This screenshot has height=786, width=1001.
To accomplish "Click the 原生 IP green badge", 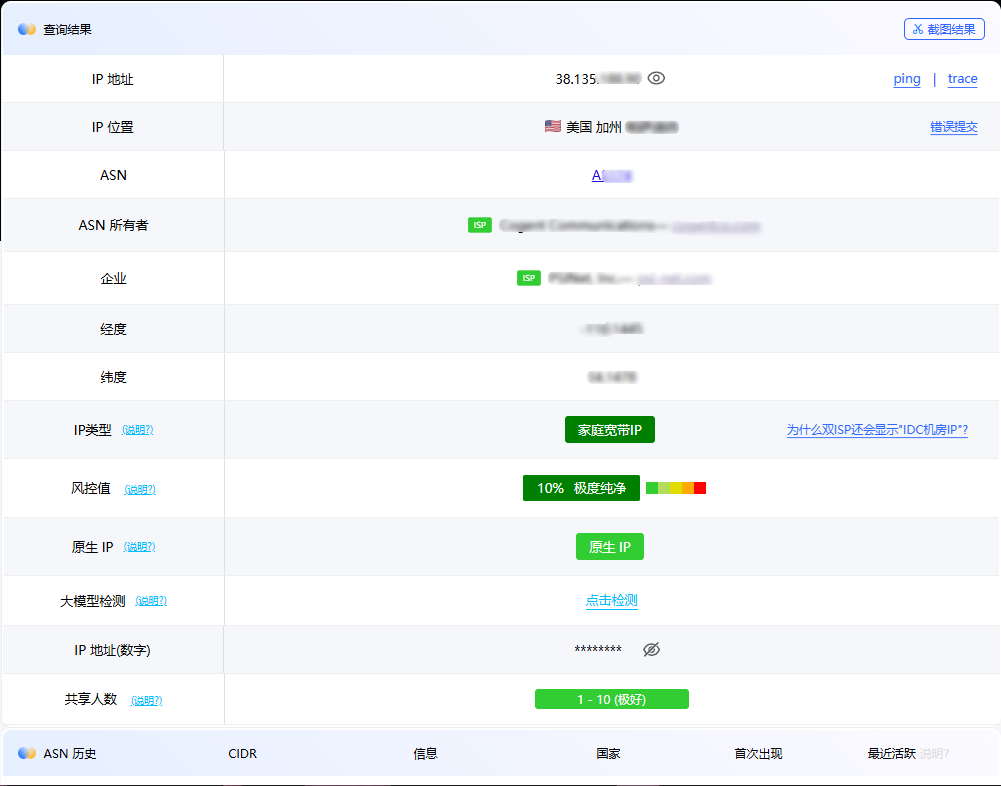I will pos(609,546).
